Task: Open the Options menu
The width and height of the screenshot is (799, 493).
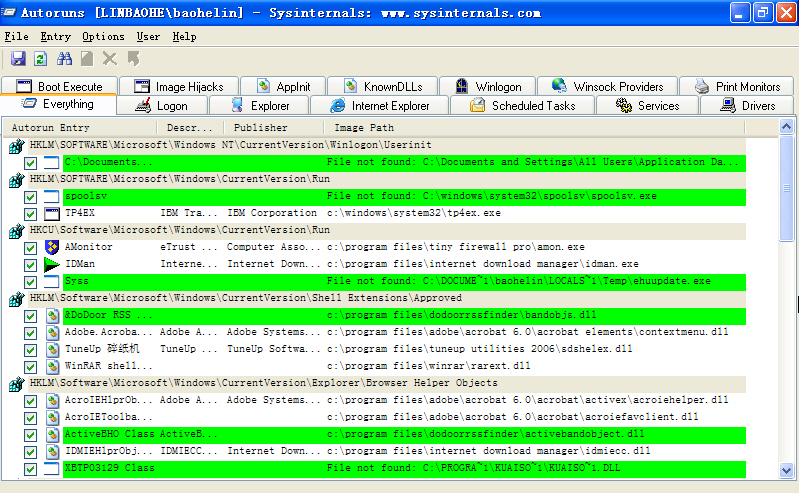Action: [103, 36]
